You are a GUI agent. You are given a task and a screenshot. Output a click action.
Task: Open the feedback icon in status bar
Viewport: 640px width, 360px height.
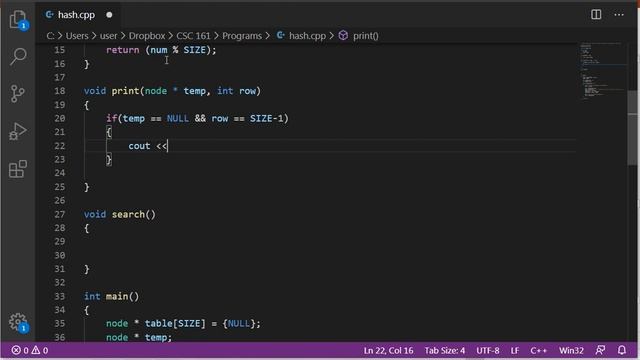pyautogui.click(x=600, y=350)
